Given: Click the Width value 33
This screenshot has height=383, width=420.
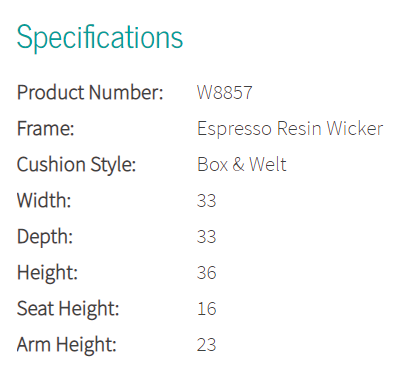Looking at the screenshot, I should click(206, 201).
